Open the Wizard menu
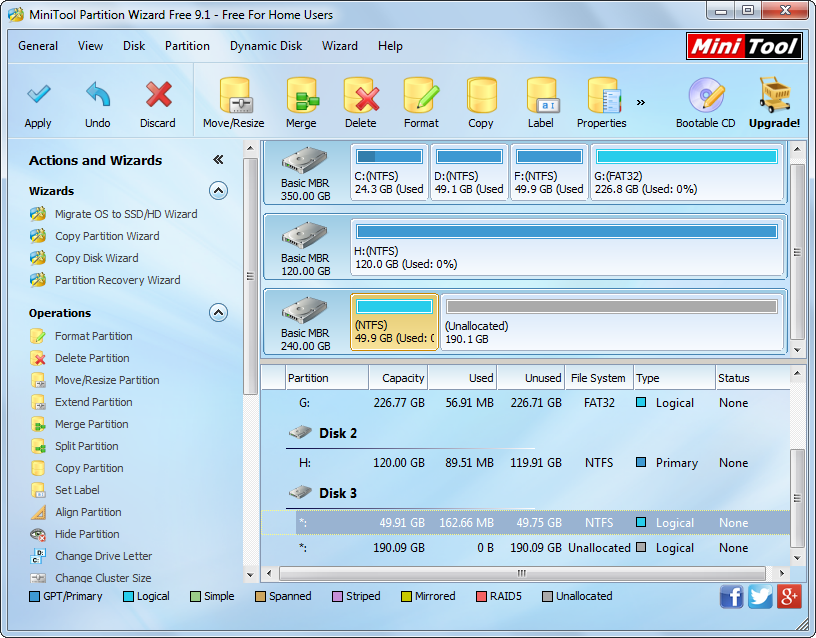The width and height of the screenshot is (816, 638). click(340, 46)
